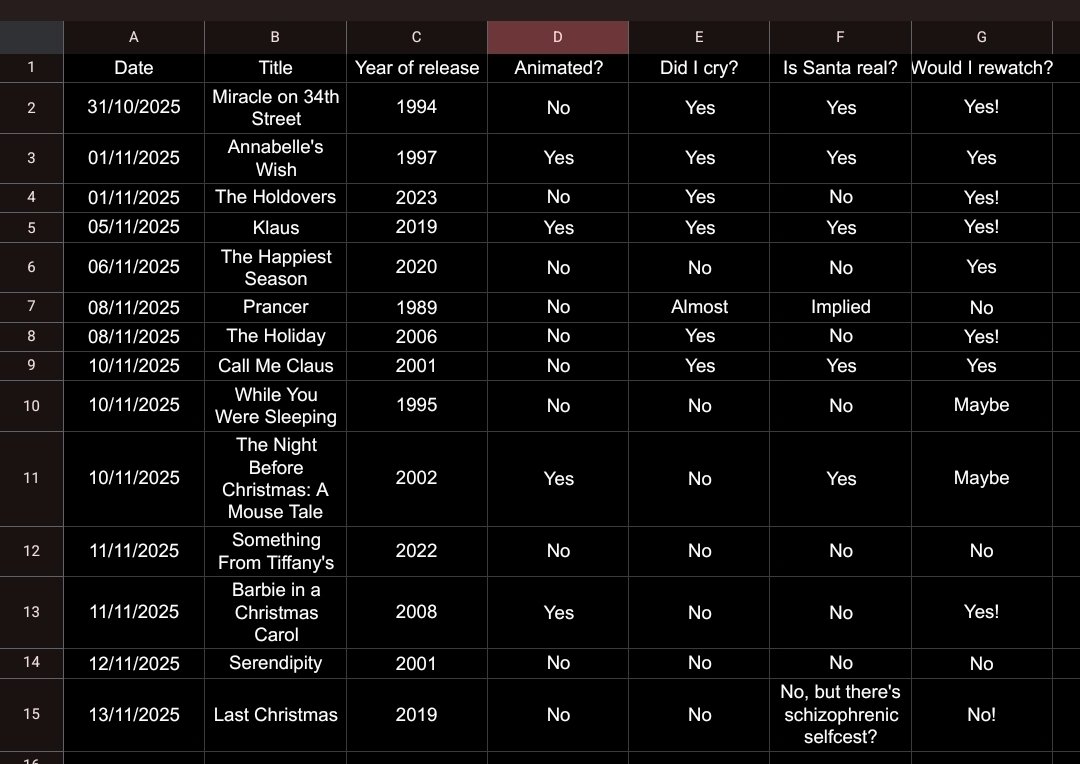
Task: Click the 'schizophrenic selfcest?' cell
Action: pyautogui.click(x=840, y=714)
